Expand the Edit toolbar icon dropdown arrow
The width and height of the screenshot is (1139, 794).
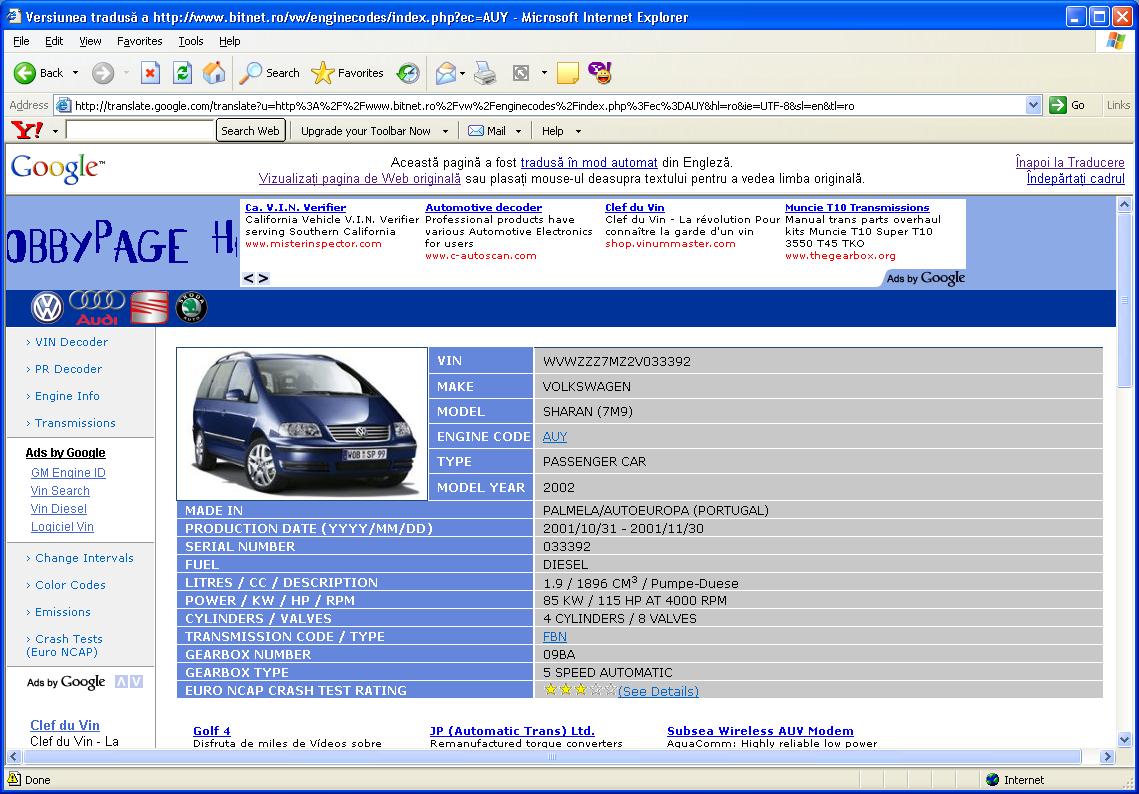click(544, 73)
